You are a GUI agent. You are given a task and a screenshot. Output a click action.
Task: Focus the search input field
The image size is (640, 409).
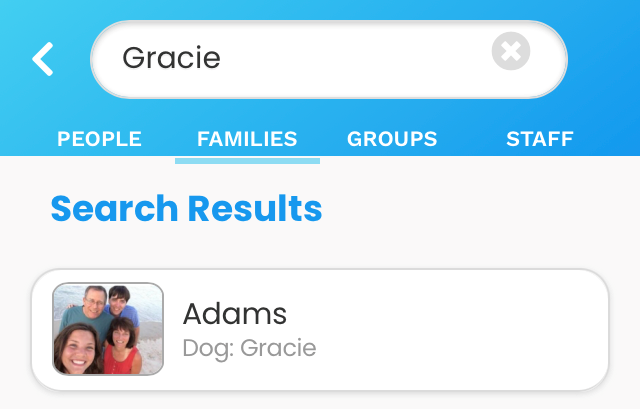pos(330,59)
